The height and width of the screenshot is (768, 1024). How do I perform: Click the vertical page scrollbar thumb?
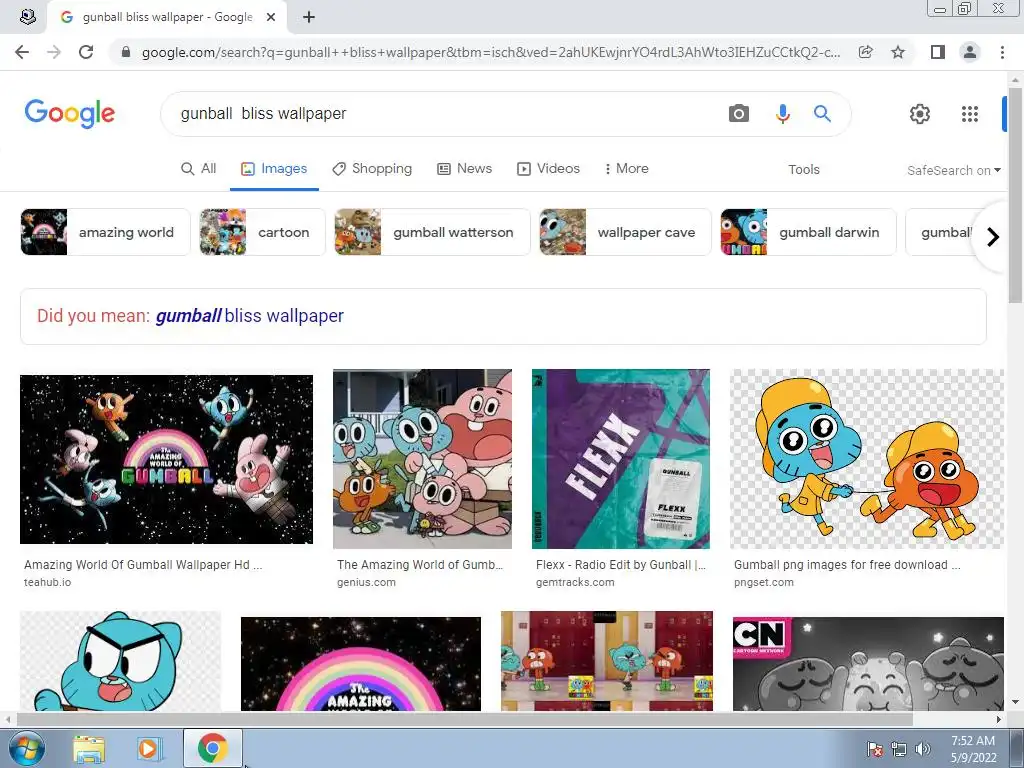(1016, 196)
